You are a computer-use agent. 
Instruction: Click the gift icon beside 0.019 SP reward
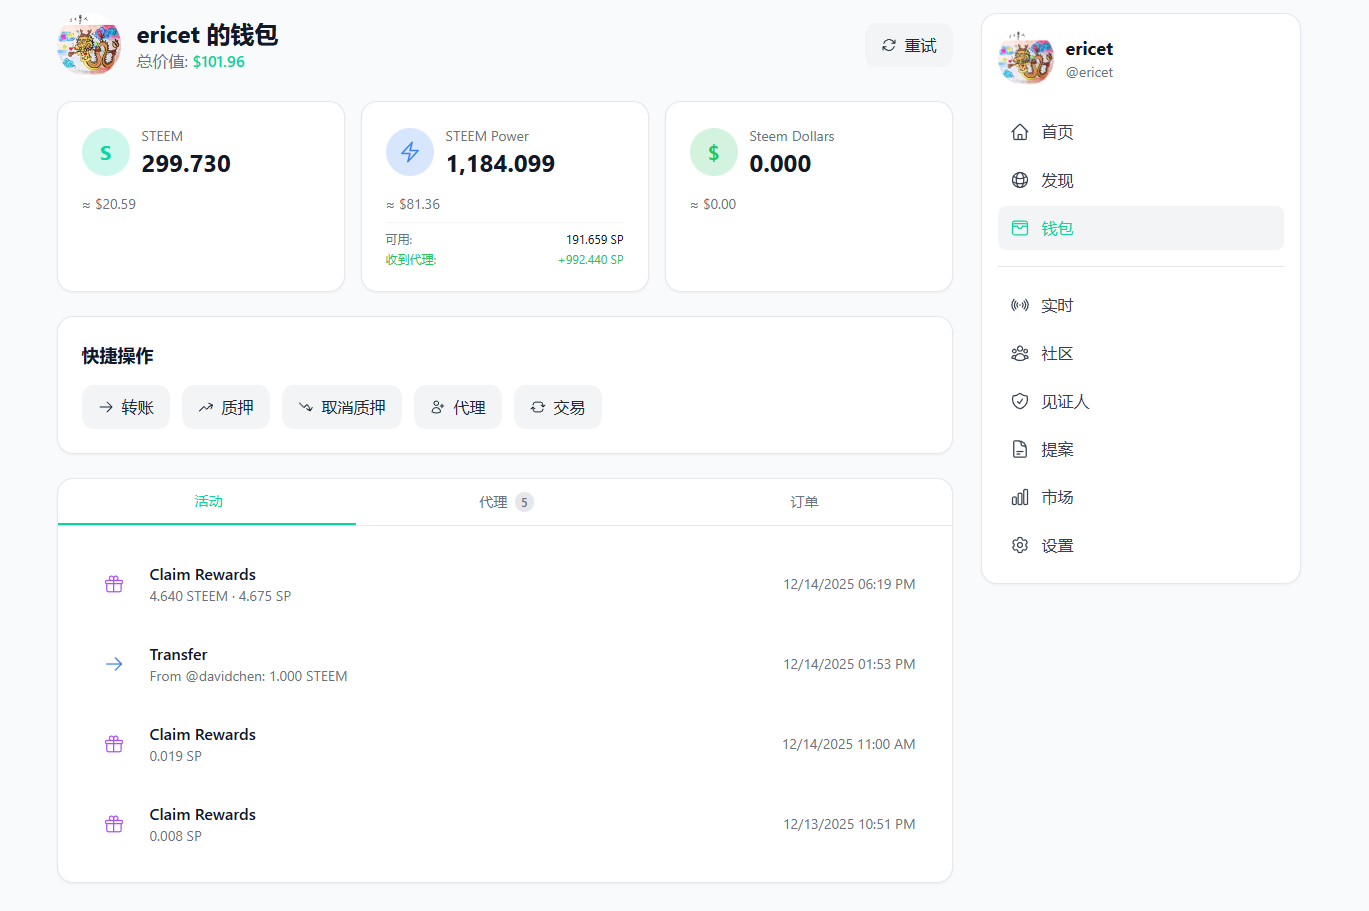click(x=114, y=744)
